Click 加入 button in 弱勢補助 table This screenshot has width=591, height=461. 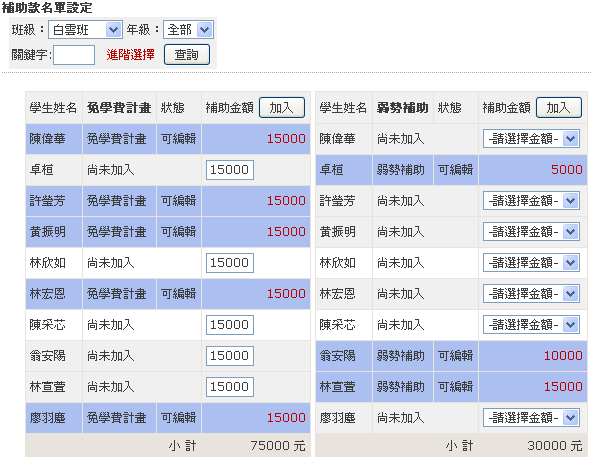(559, 108)
